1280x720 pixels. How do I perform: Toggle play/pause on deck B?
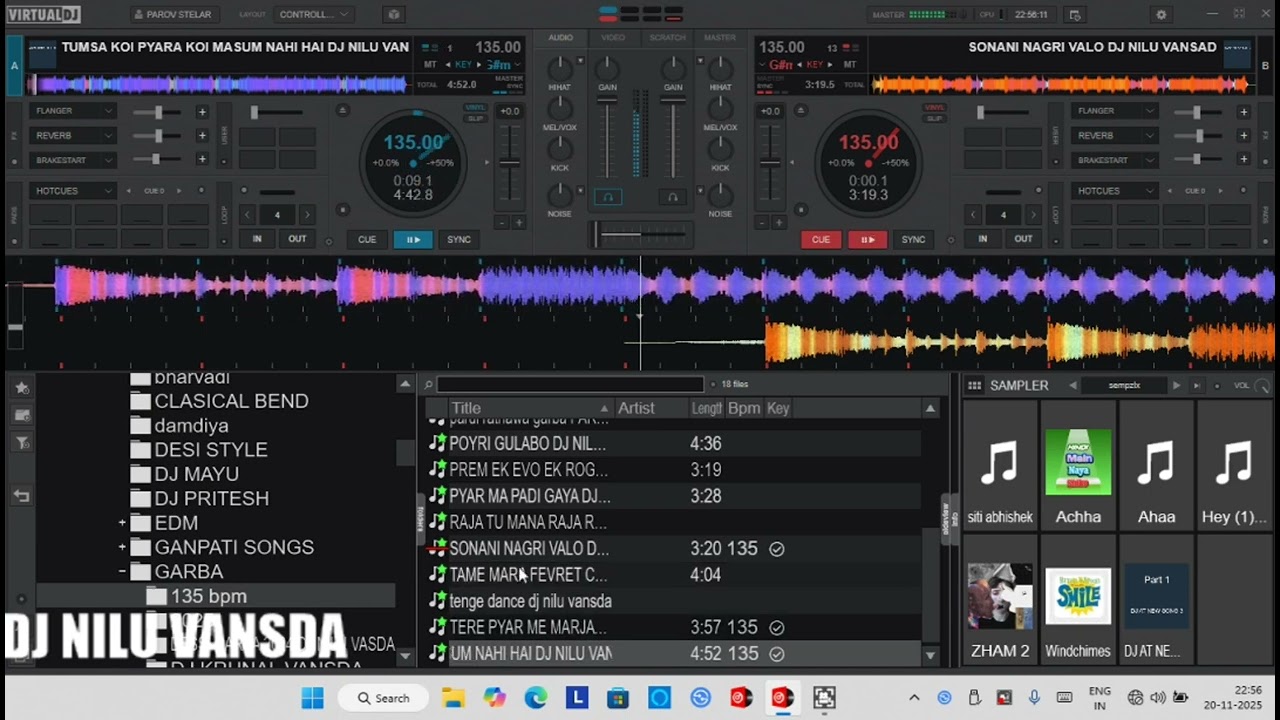tap(867, 239)
